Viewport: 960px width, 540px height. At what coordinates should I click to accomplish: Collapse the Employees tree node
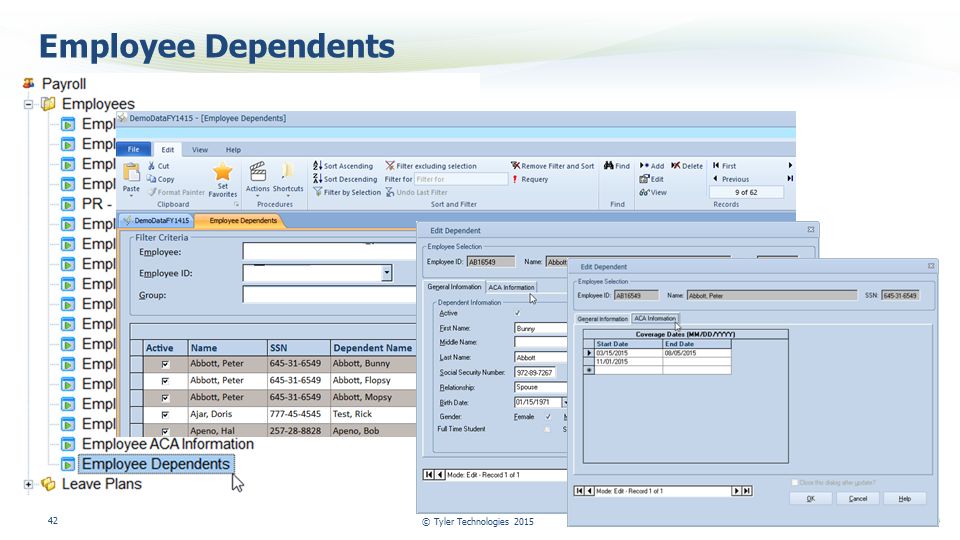click(28, 104)
